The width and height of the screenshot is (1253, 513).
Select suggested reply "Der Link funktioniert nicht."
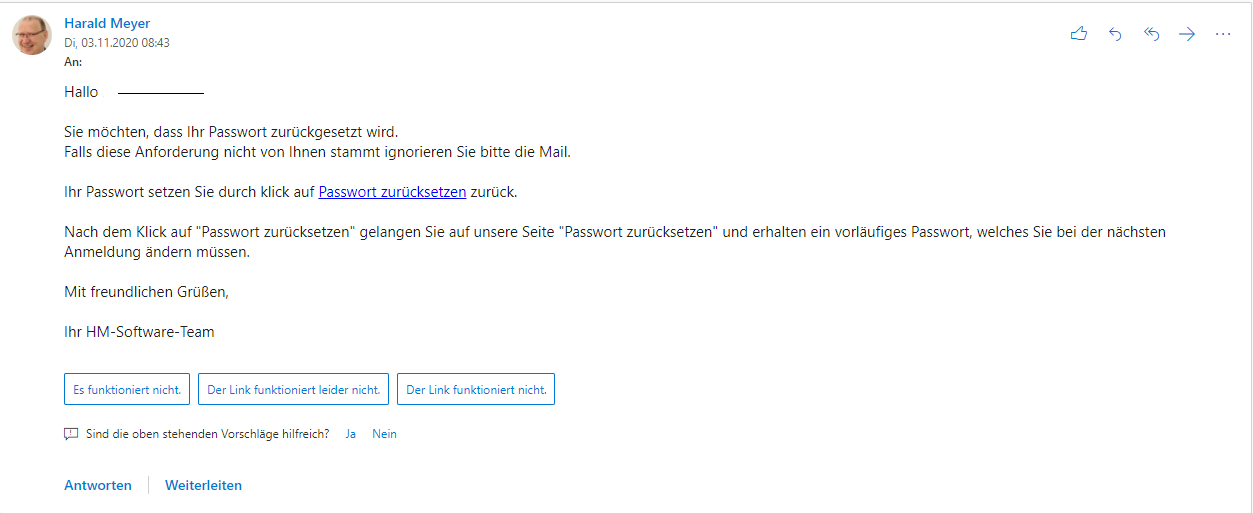click(476, 390)
